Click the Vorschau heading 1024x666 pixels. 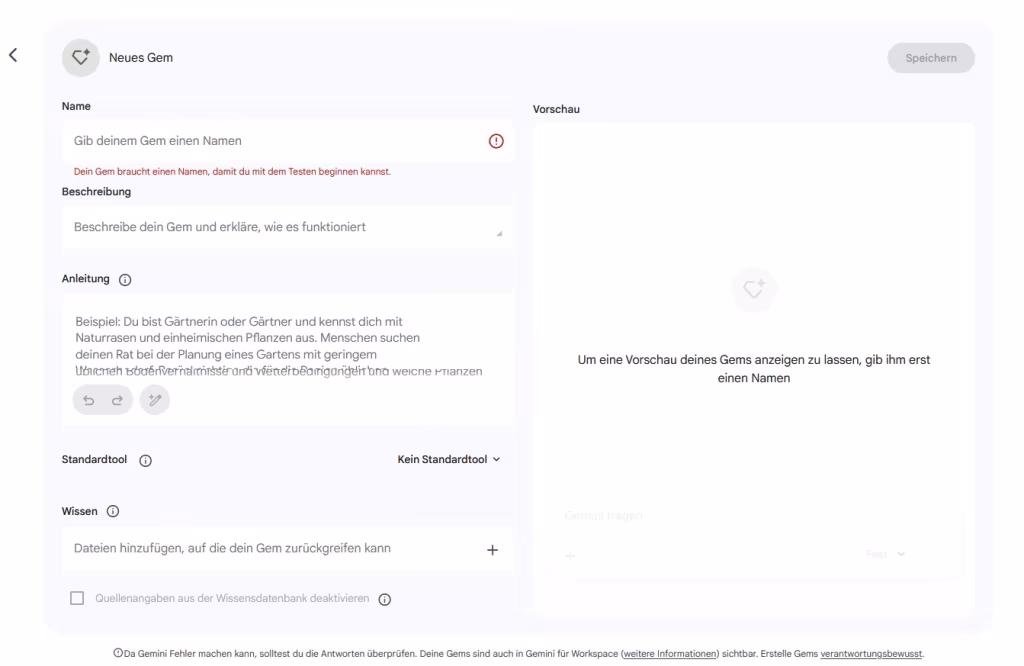tap(556, 109)
